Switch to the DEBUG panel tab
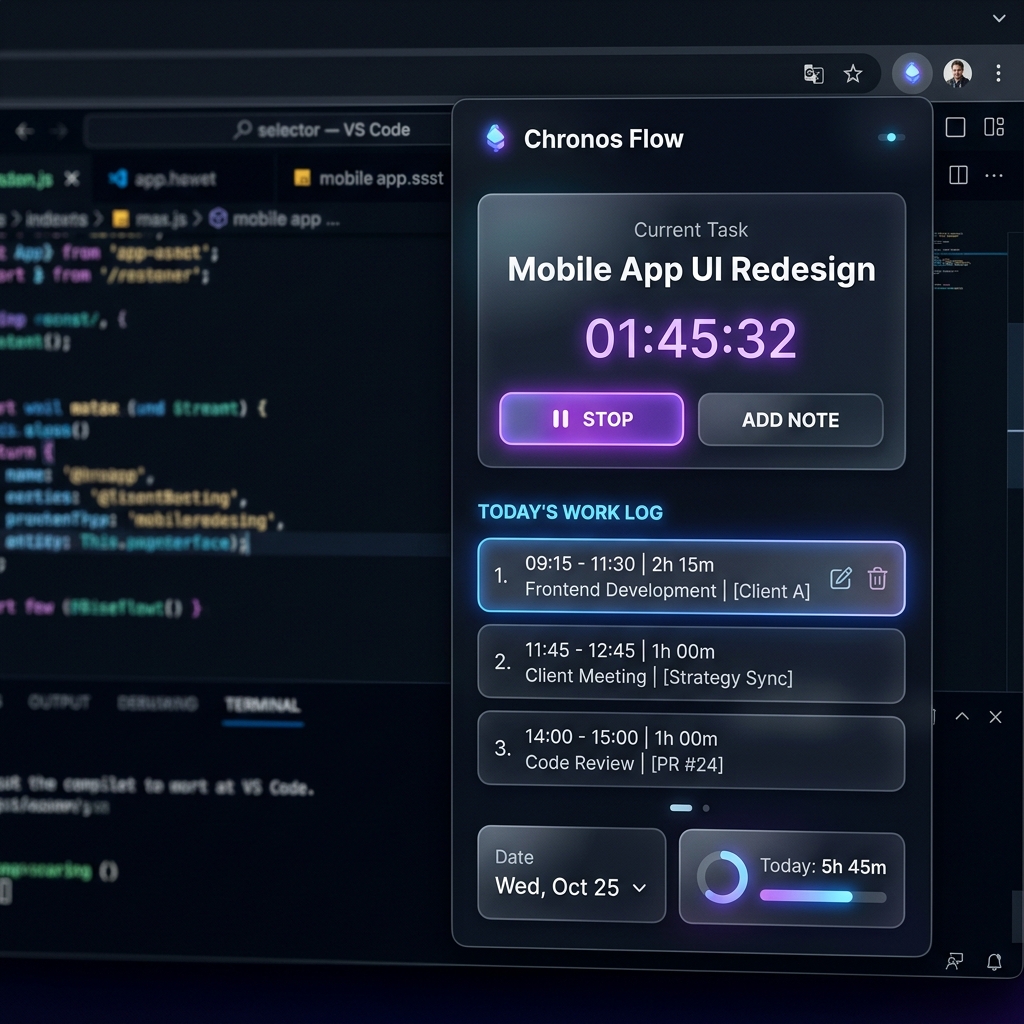The image size is (1024, 1024). [157, 703]
